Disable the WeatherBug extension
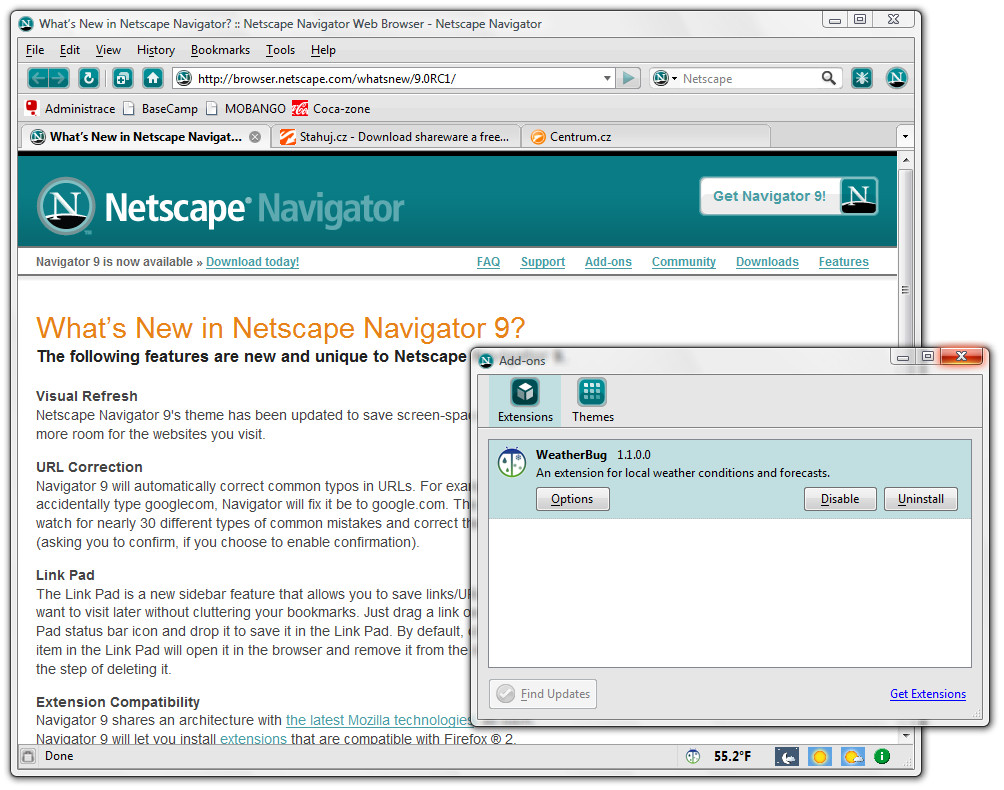1004x790 pixels. point(840,499)
